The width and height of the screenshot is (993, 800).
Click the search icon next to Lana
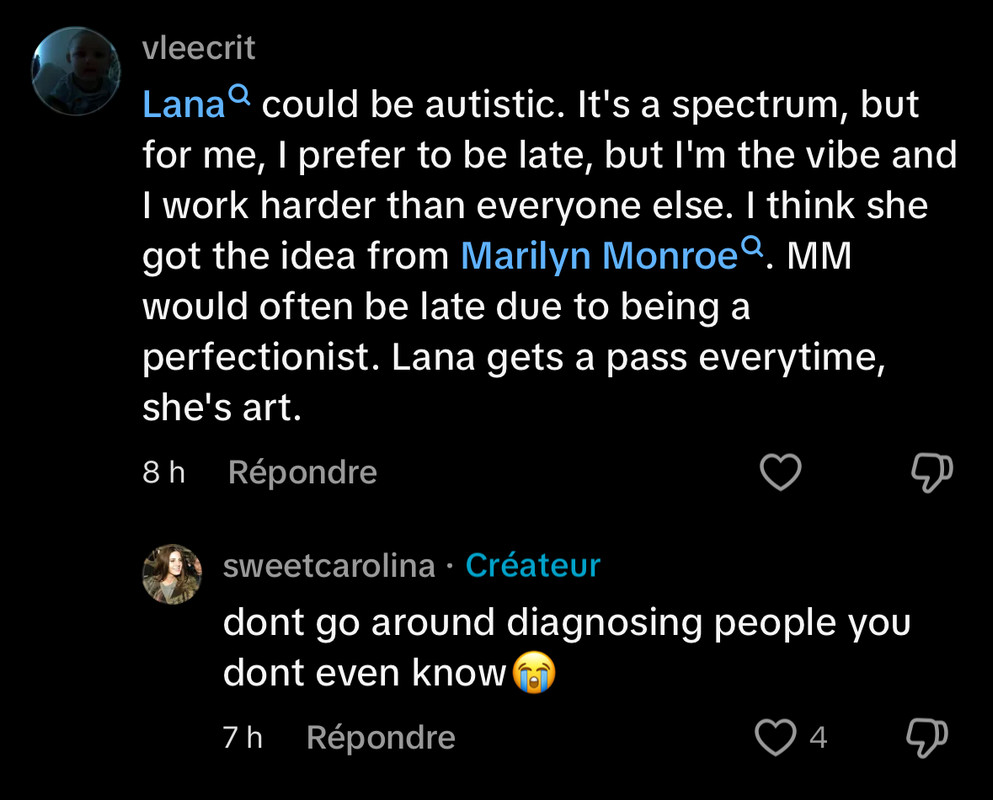click(239, 95)
